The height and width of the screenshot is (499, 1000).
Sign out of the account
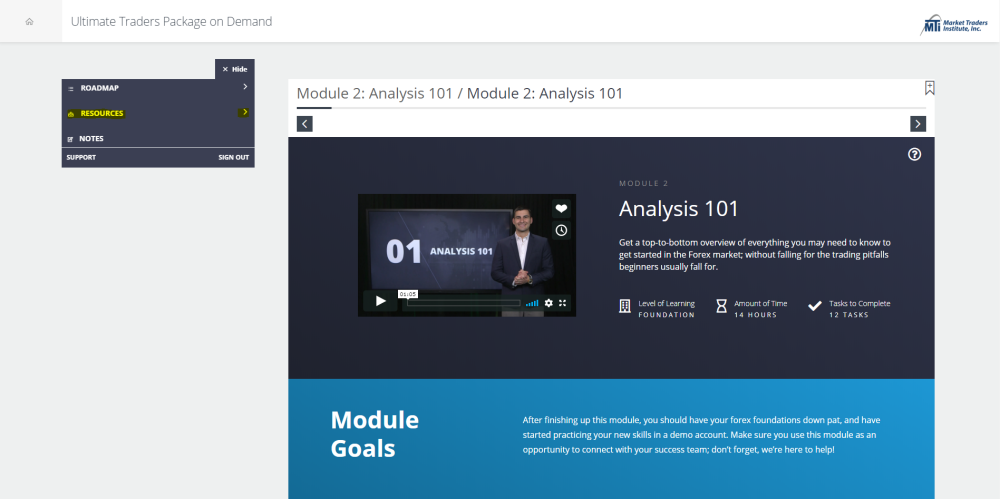click(233, 158)
